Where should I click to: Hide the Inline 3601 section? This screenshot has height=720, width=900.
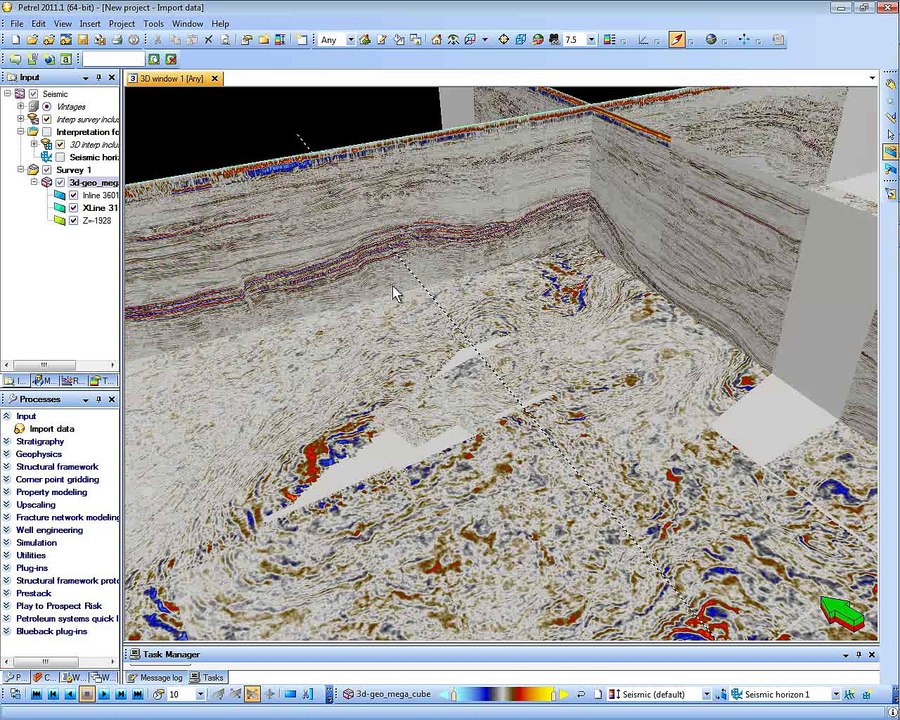[73, 195]
